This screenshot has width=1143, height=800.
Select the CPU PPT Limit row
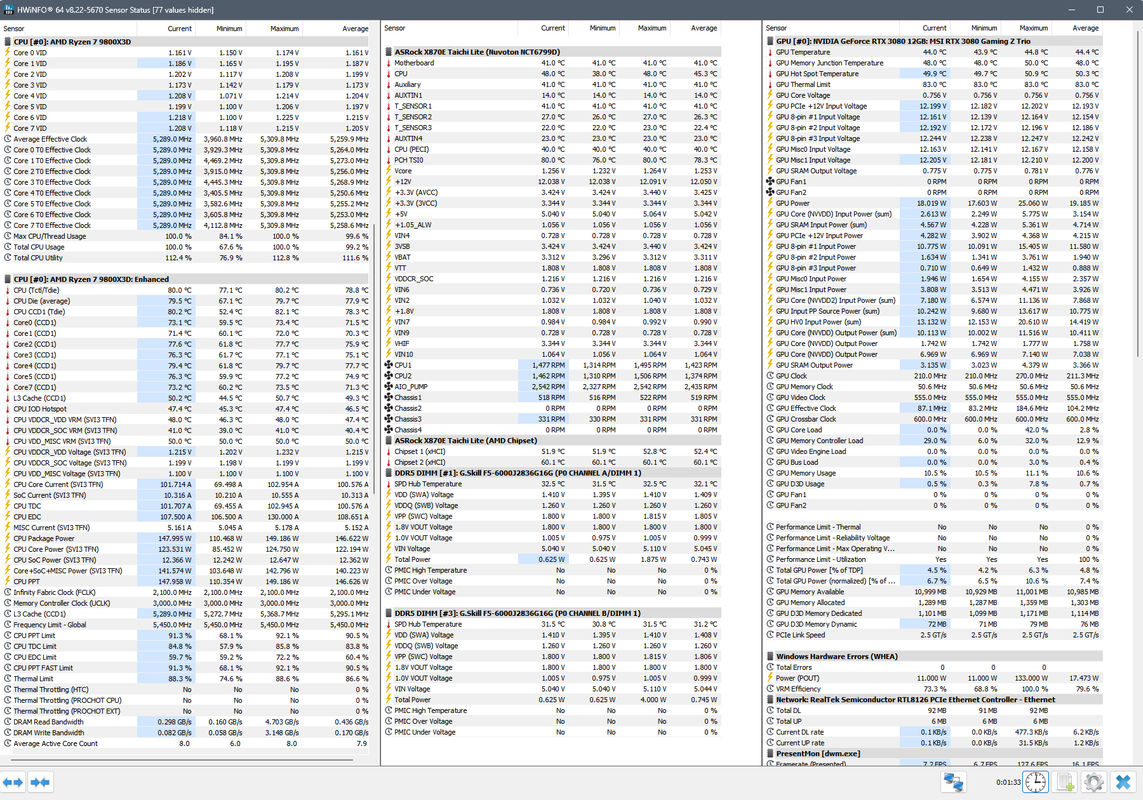[x=187, y=635]
